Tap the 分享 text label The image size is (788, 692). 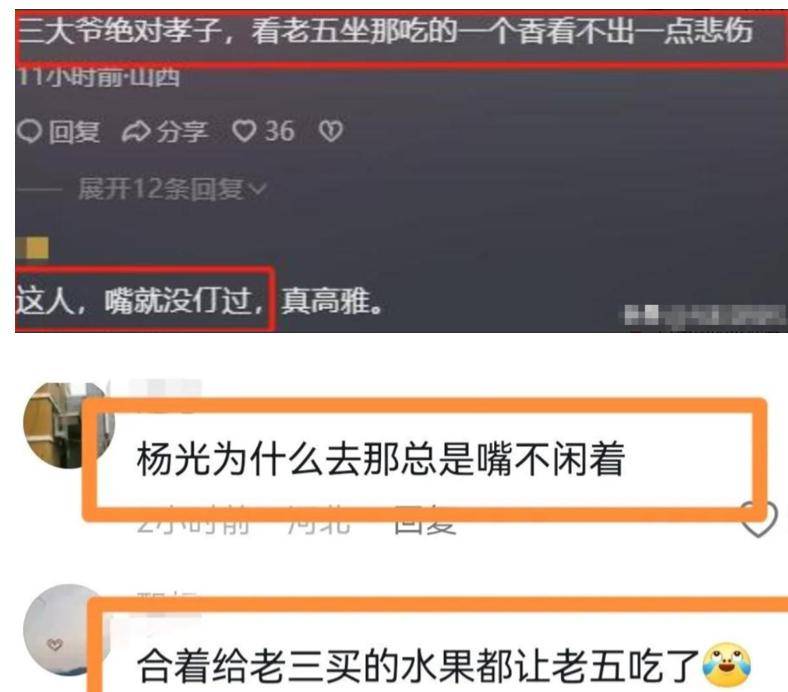[x=181, y=132]
